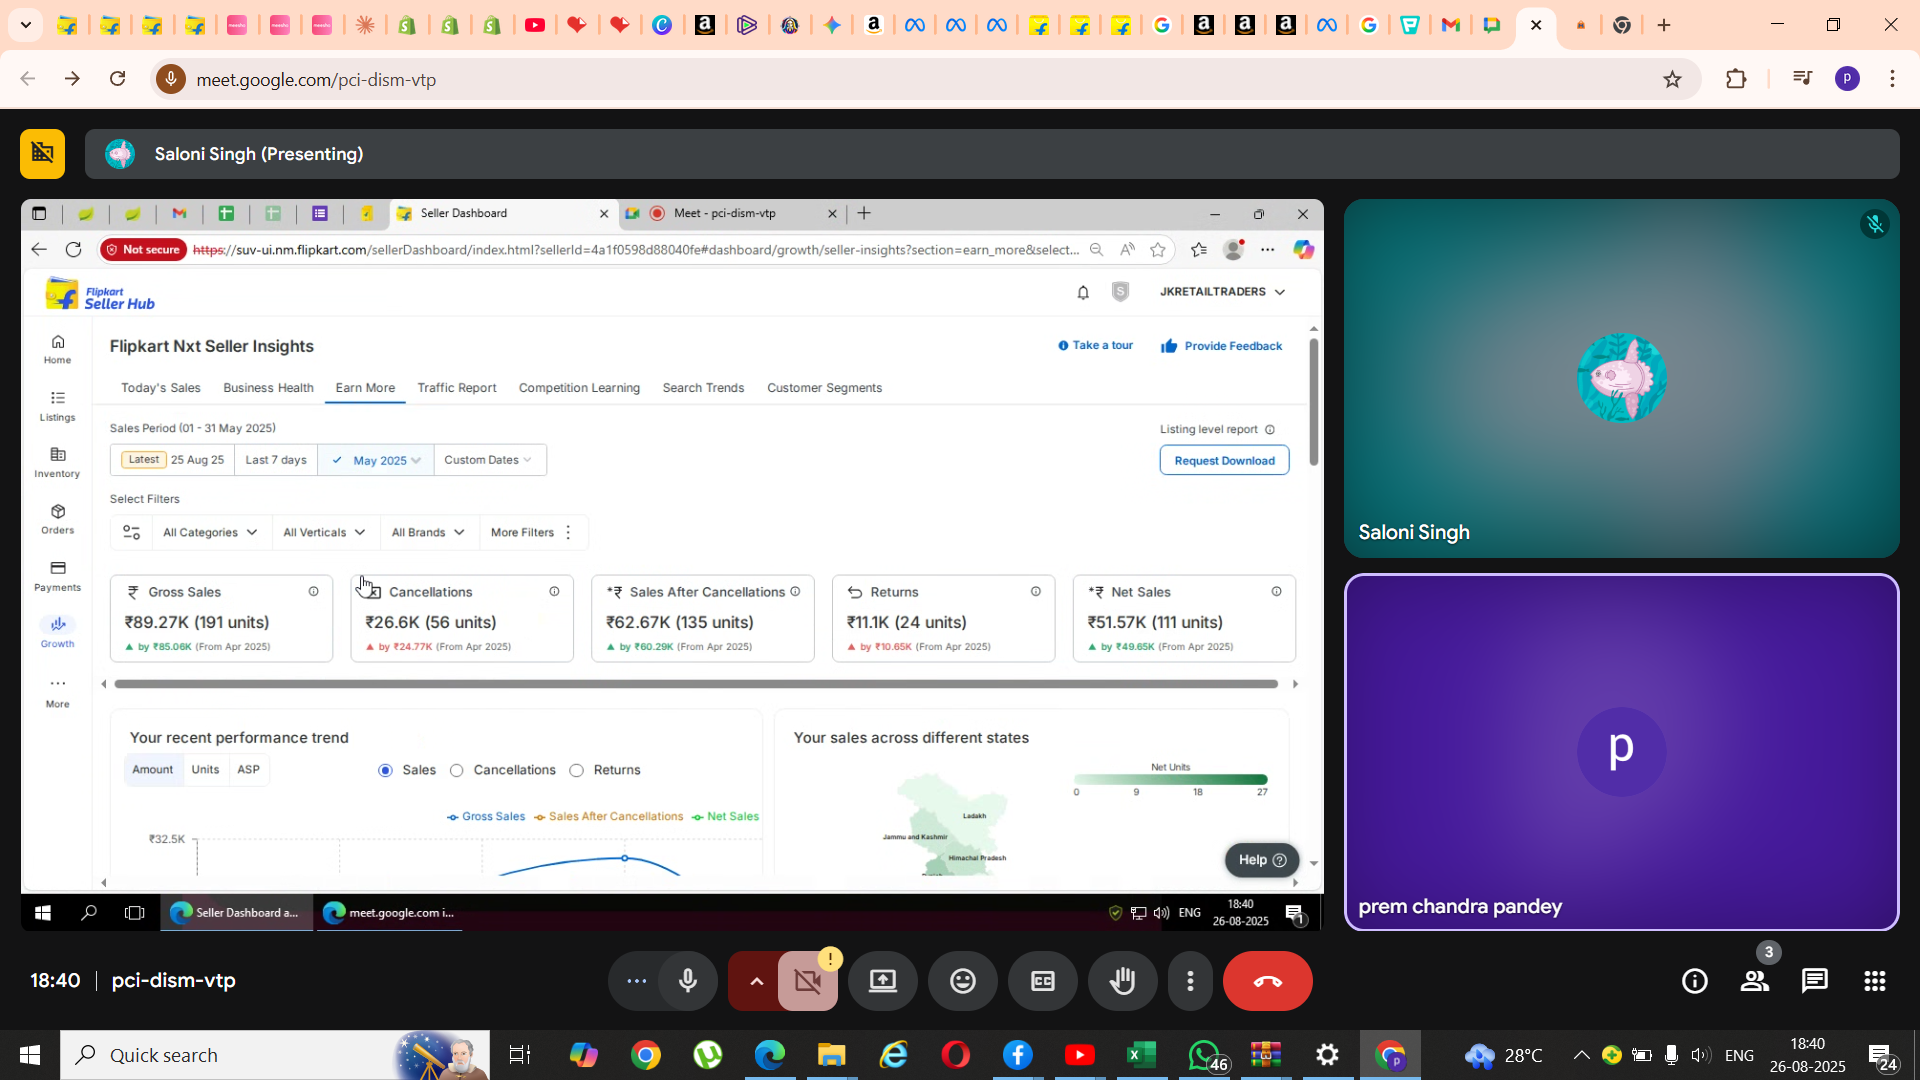The width and height of the screenshot is (1920, 1080).
Task: Select the Returns radio button
Action: [x=577, y=770]
